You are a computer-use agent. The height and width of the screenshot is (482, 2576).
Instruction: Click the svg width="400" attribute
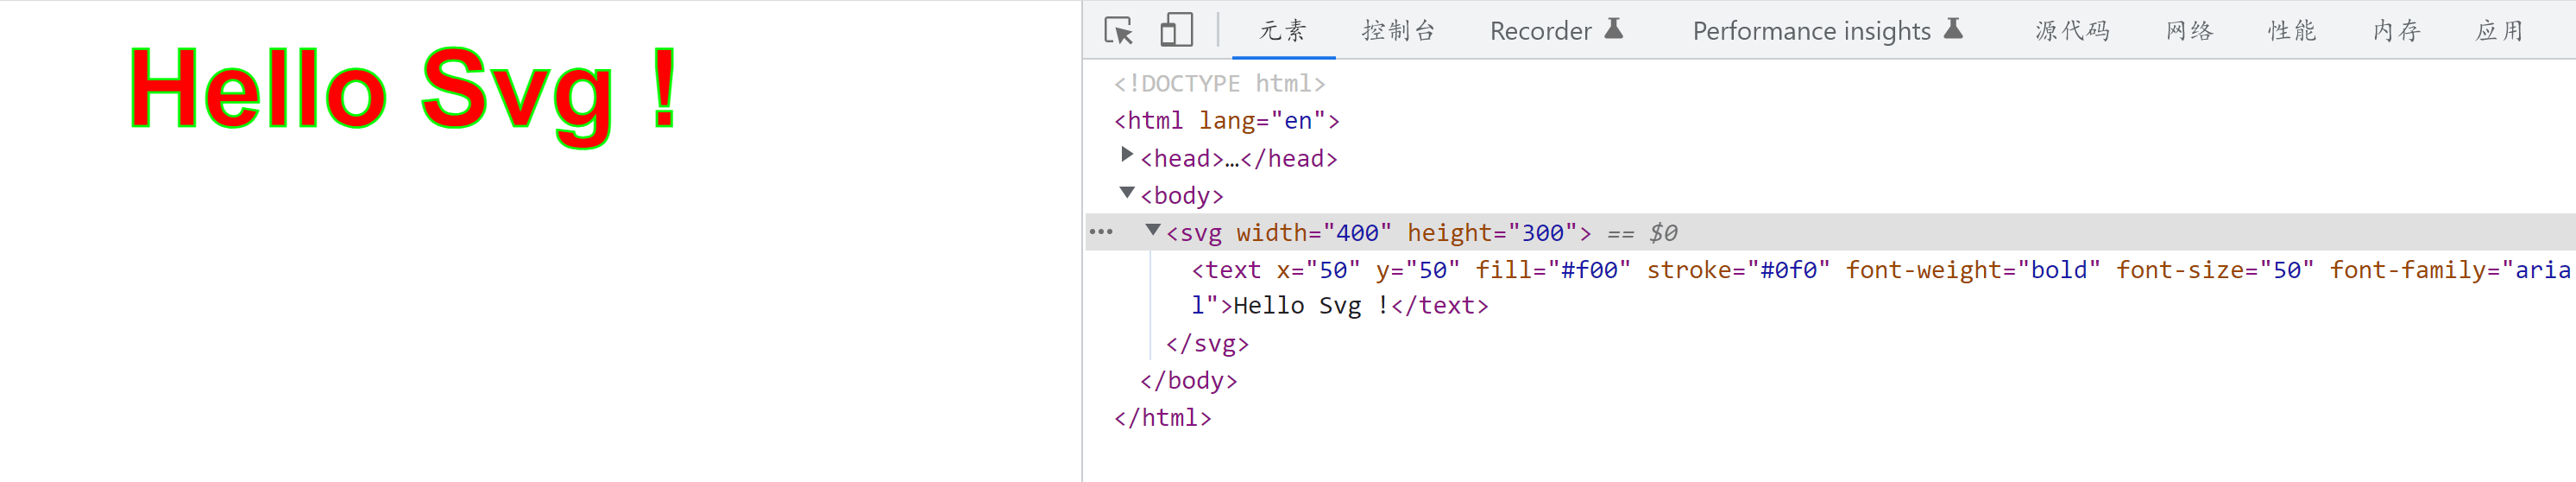[1314, 233]
